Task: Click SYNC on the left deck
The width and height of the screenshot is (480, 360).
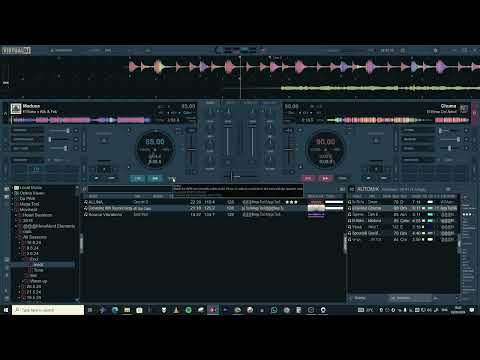Action: point(172,179)
